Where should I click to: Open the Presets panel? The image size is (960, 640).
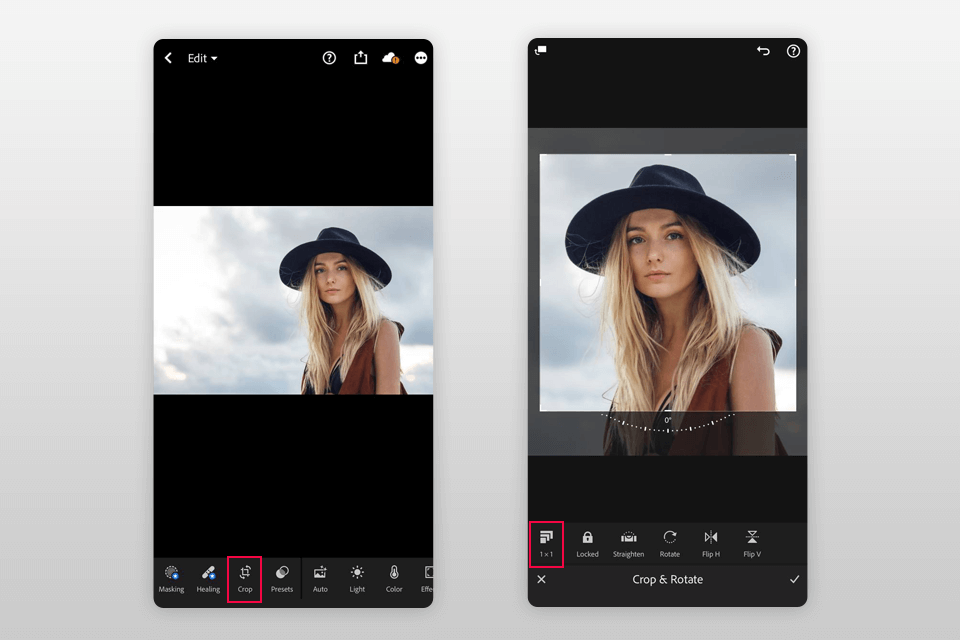point(282,579)
